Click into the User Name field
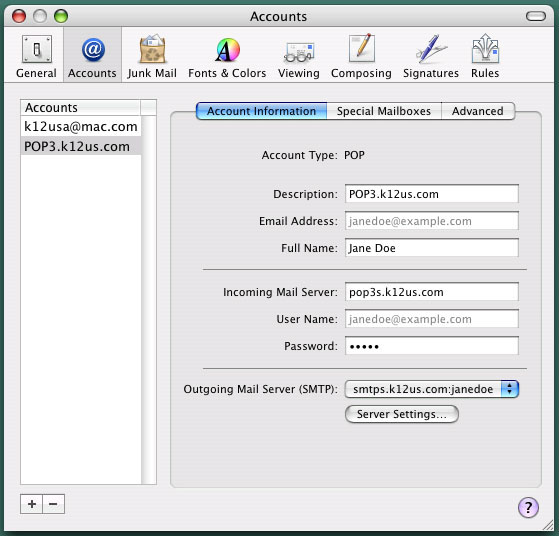 pos(431,319)
